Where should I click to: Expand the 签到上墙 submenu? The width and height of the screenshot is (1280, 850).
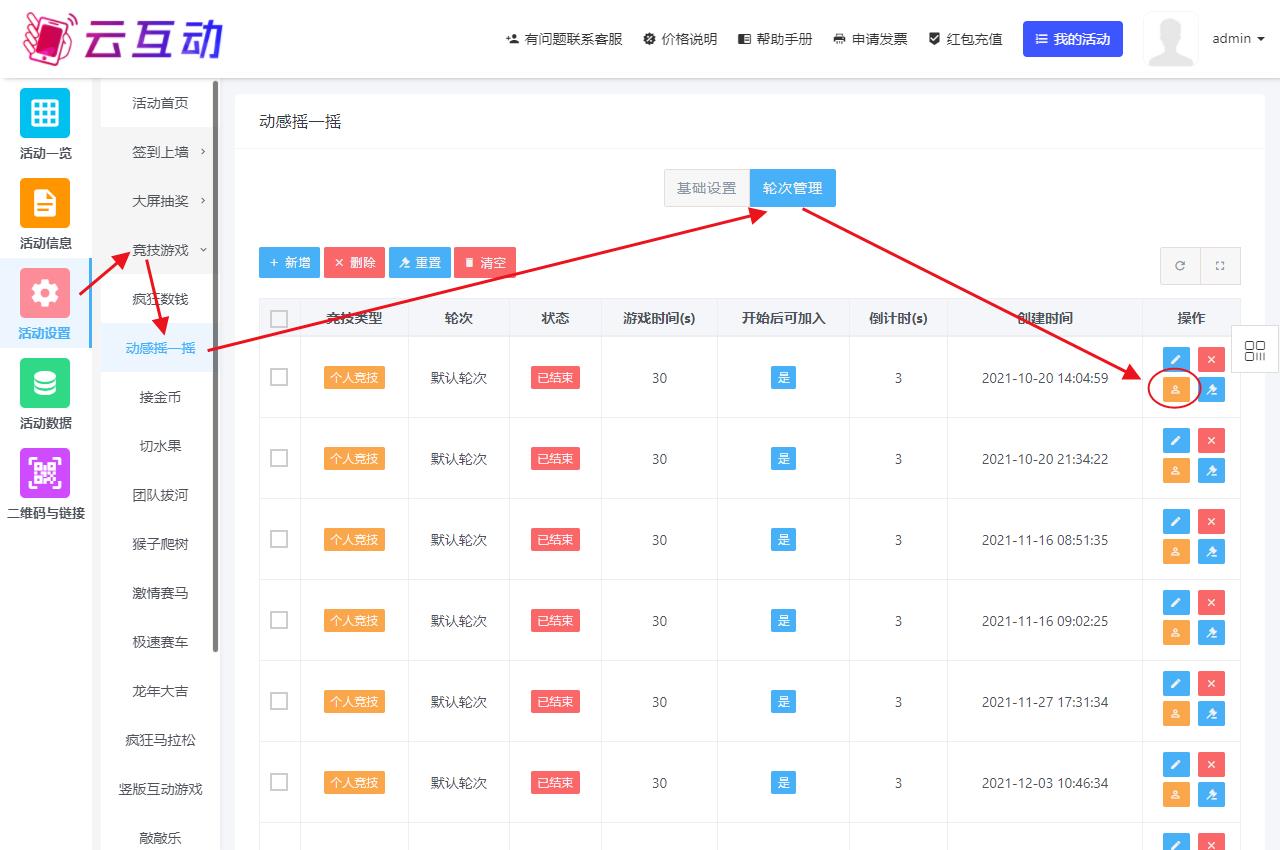(160, 152)
